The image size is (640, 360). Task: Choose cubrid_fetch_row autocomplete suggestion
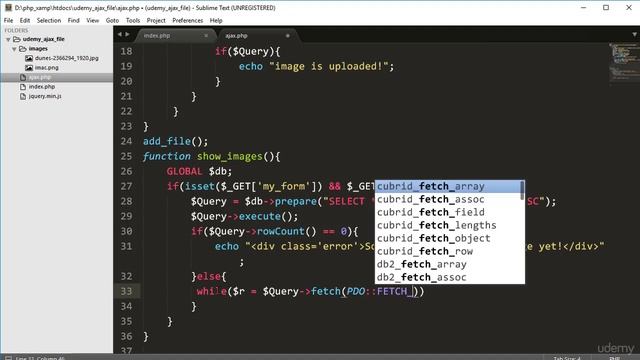(448, 251)
